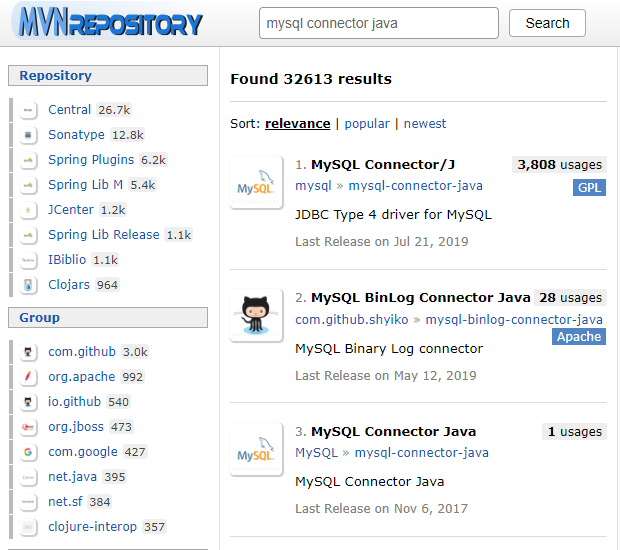Click the org.jboss group icon
The height and width of the screenshot is (550, 620).
[28, 427]
